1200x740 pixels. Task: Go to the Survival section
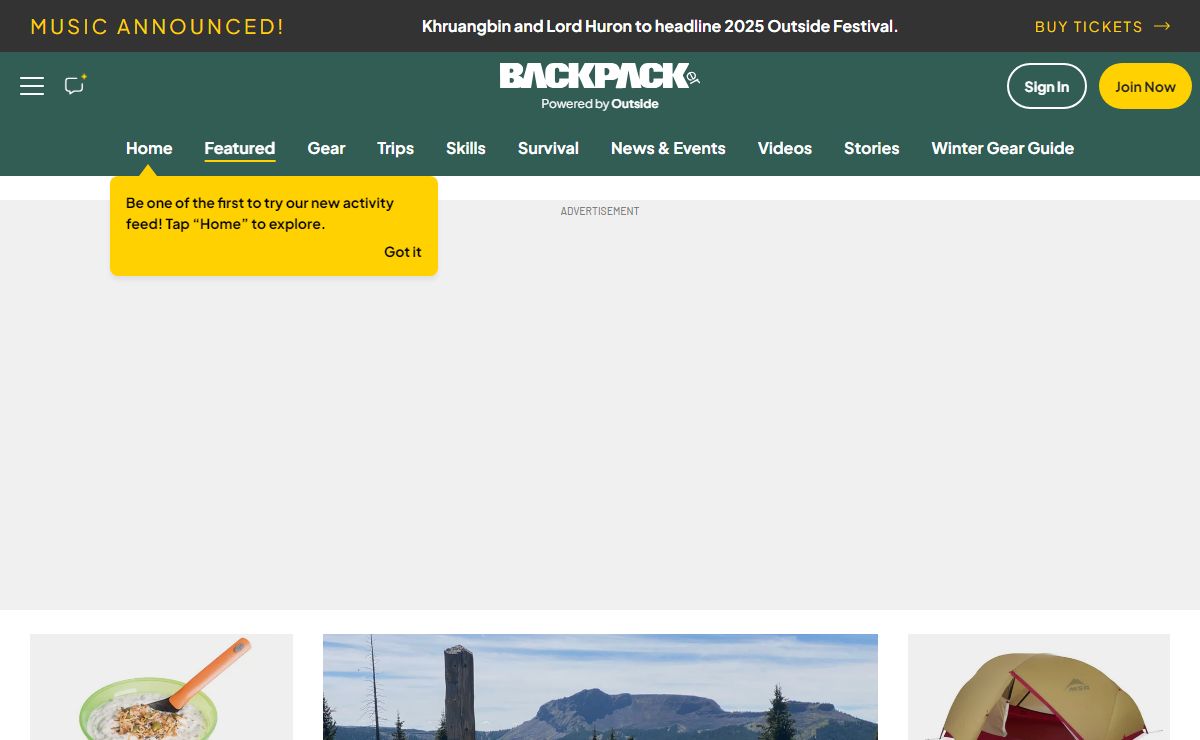pyautogui.click(x=548, y=148)
